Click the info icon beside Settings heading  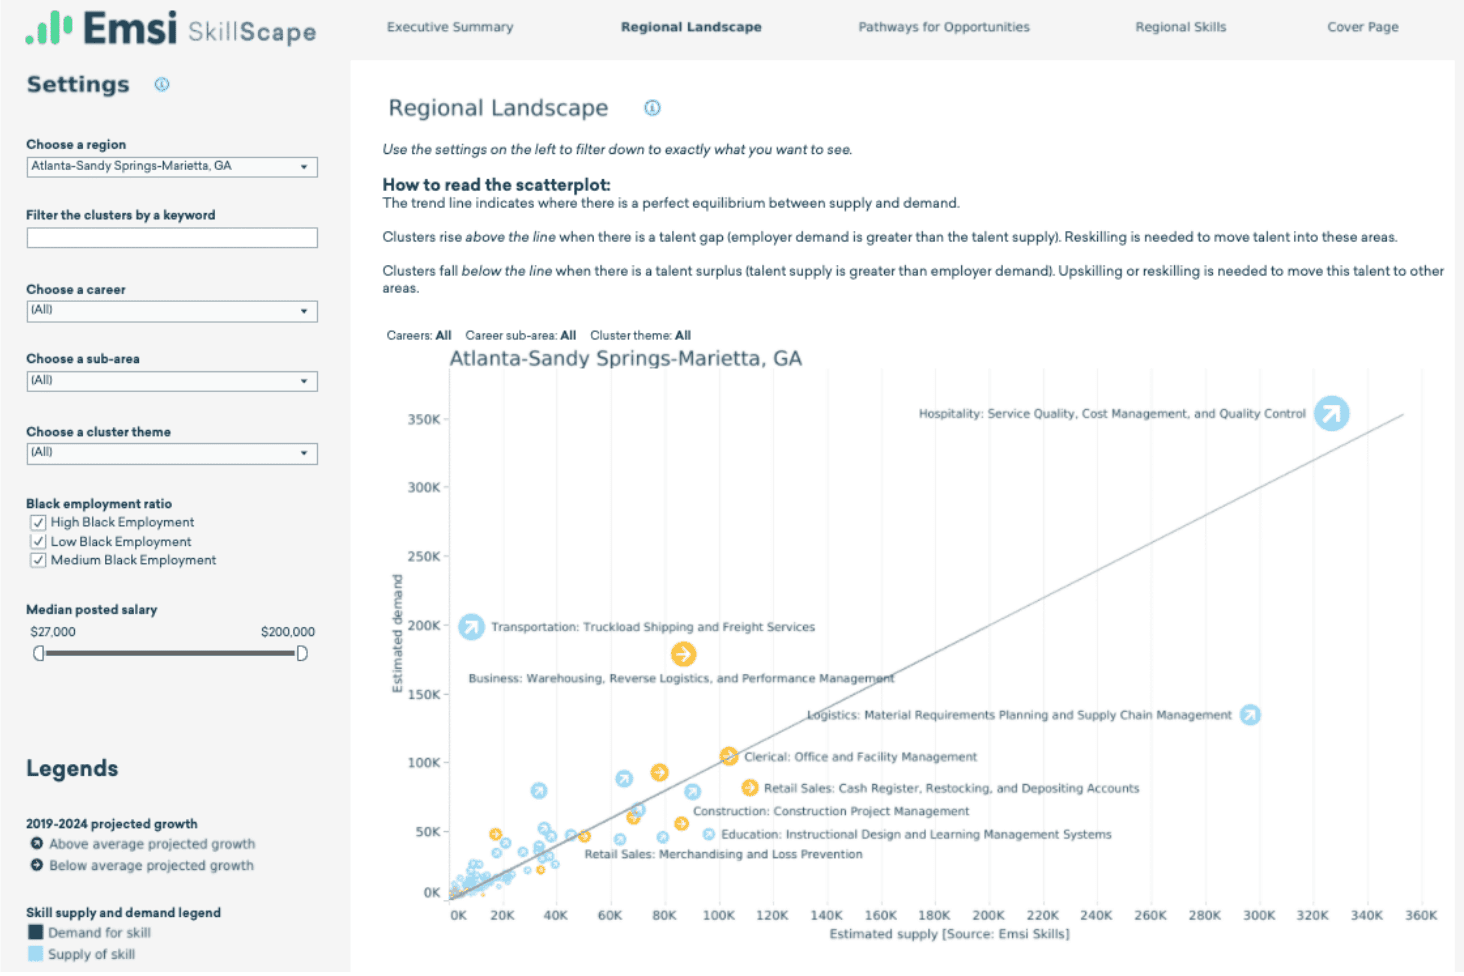pyautogui.click(x=162, y=85)
